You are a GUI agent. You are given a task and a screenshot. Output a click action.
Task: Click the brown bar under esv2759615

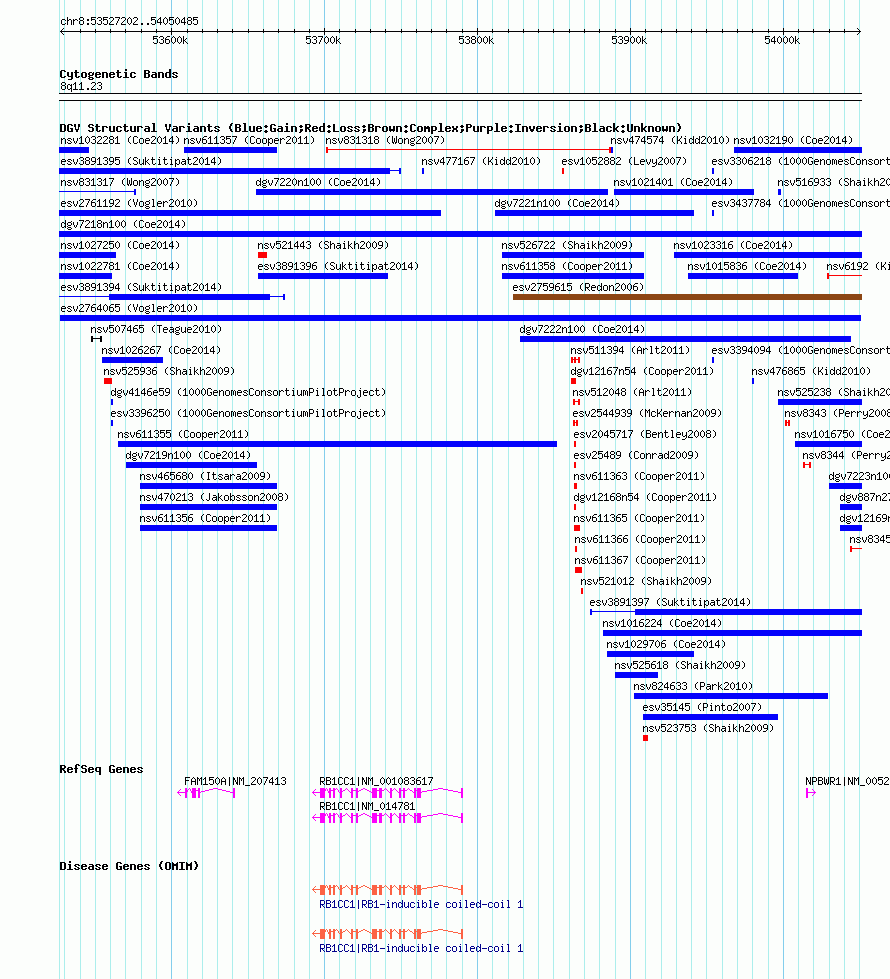687,297
